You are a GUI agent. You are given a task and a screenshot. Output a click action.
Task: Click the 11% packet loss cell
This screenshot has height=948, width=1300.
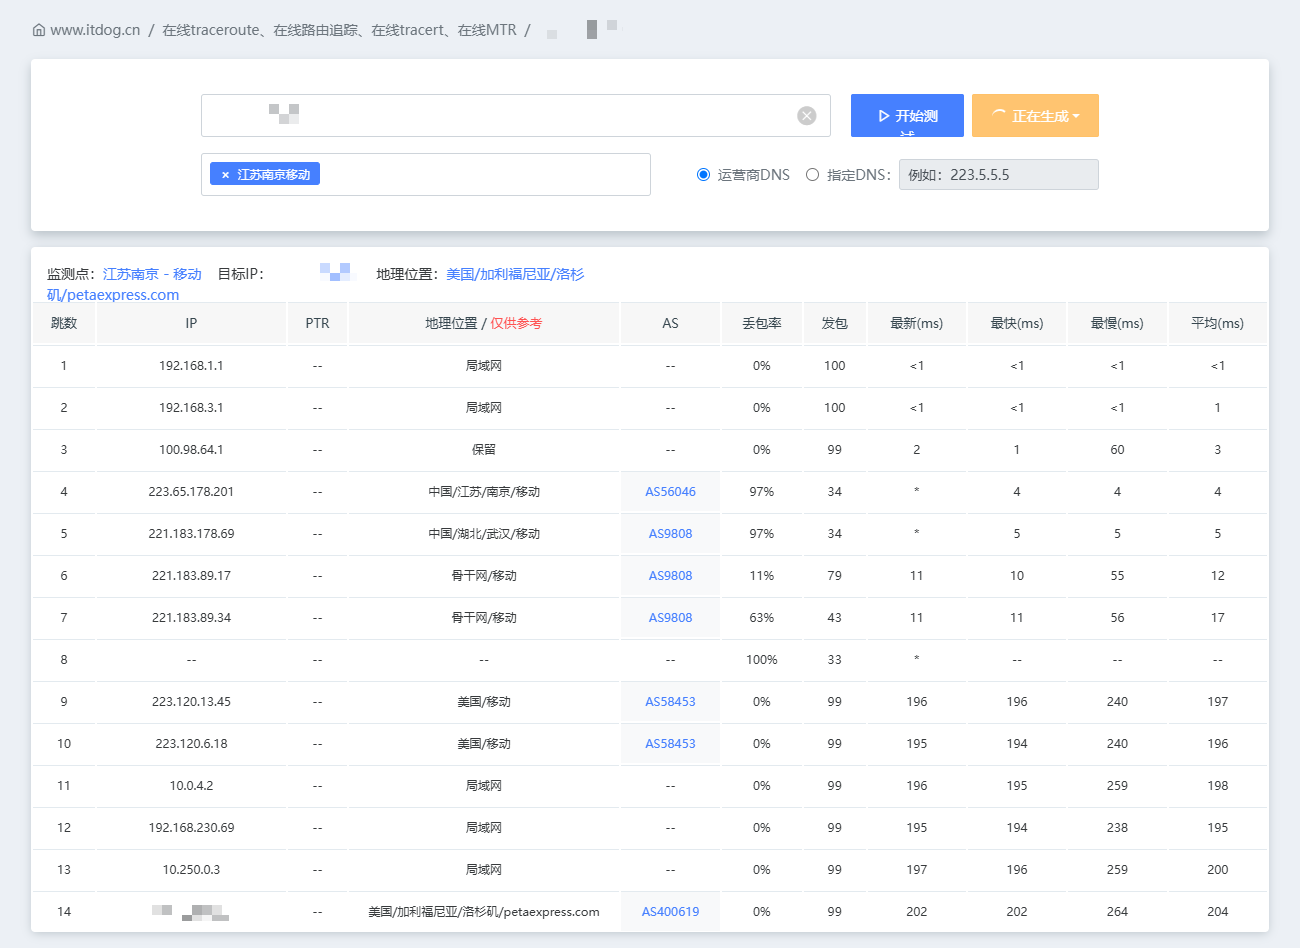pyautogui.click(x=762, y=576)
